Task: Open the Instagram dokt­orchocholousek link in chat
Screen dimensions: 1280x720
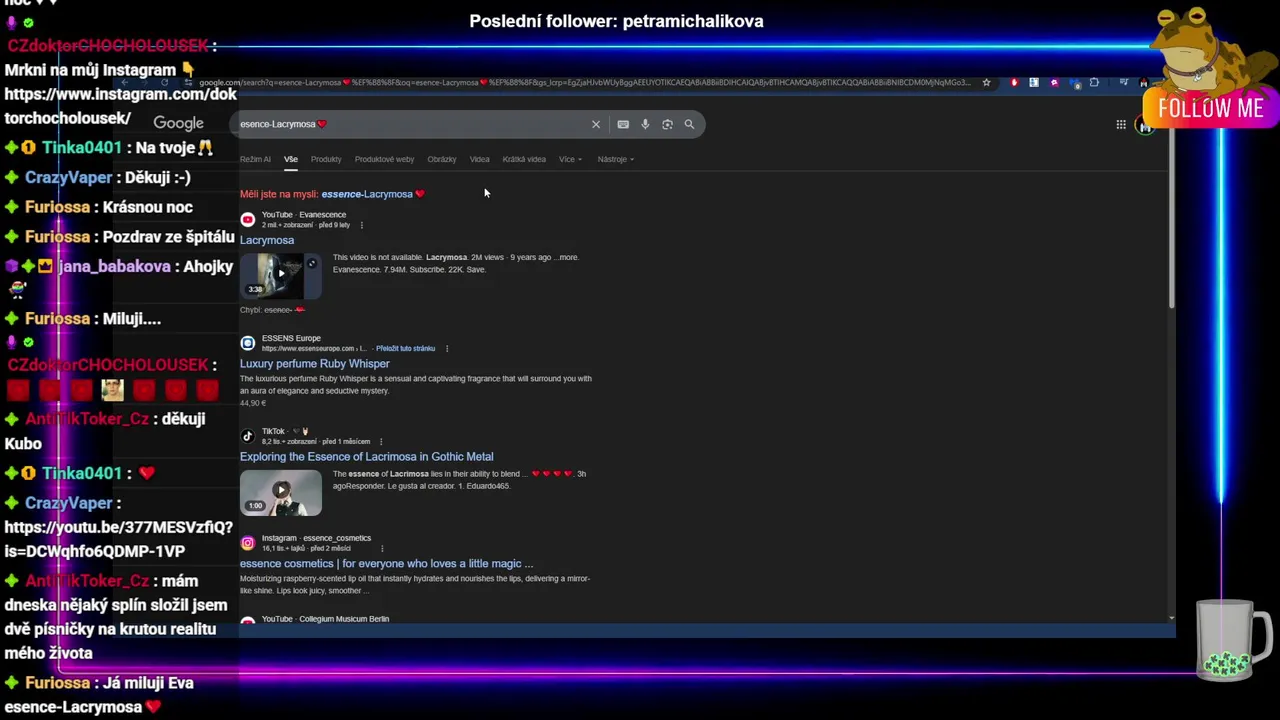Action: tap(120, 106)
